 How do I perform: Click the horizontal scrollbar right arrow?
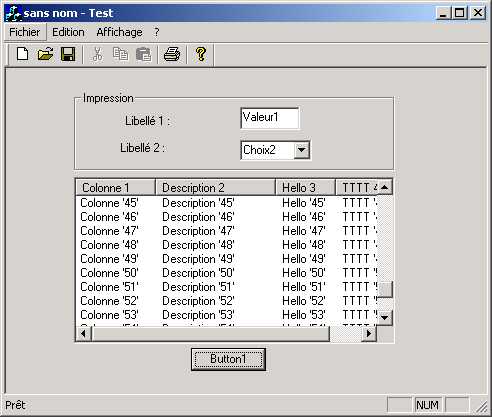369,333
